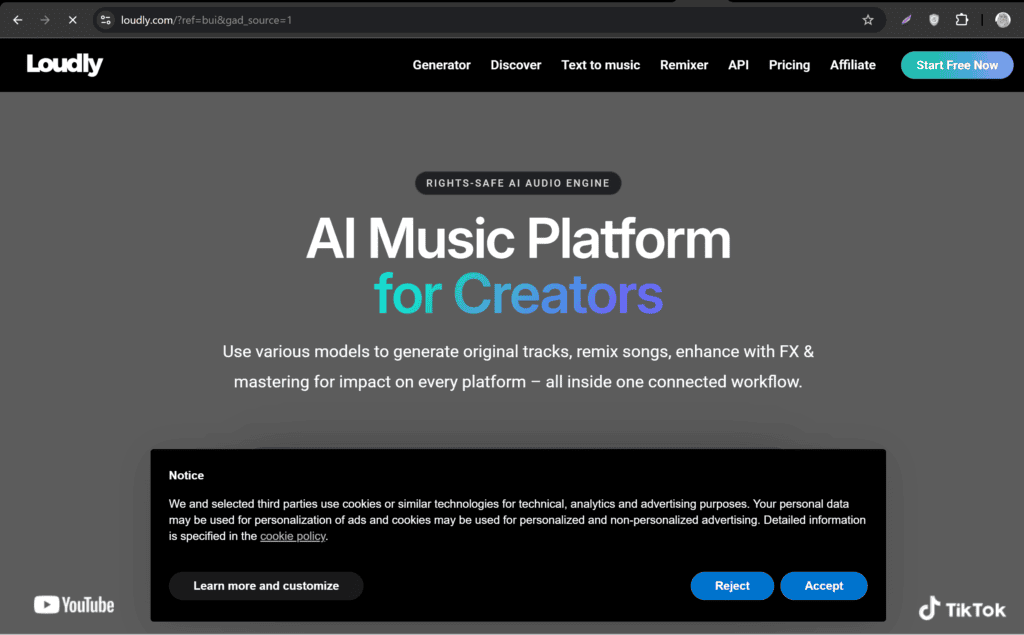Open the cookie policy link
This screenshot has height=635, width=1024.
point(293,536)
